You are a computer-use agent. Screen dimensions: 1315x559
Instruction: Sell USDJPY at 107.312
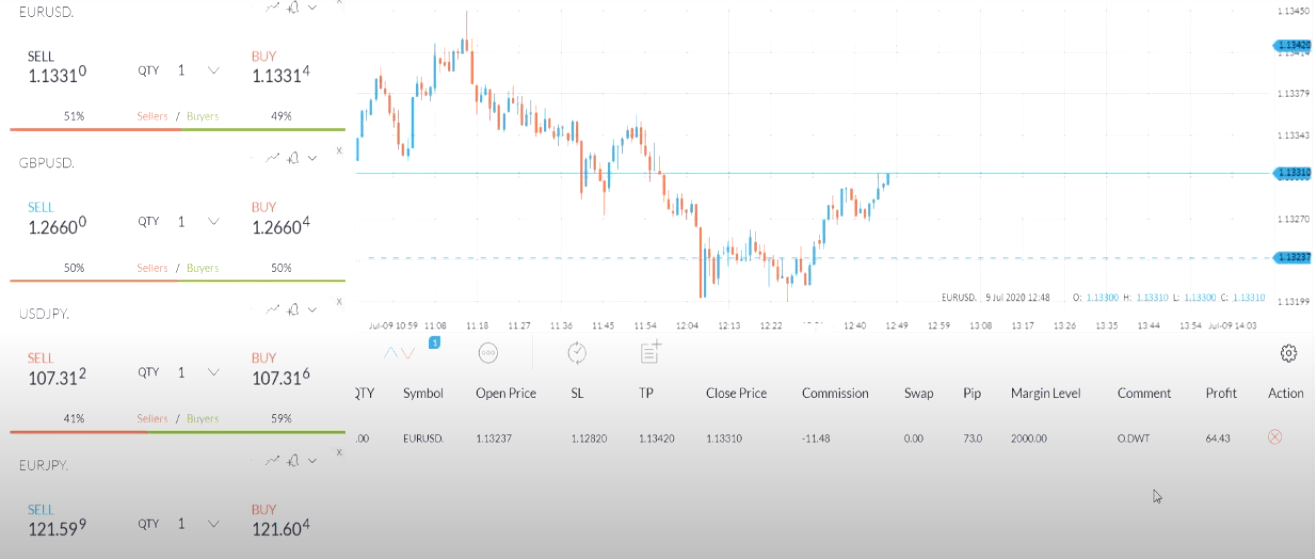57,369
